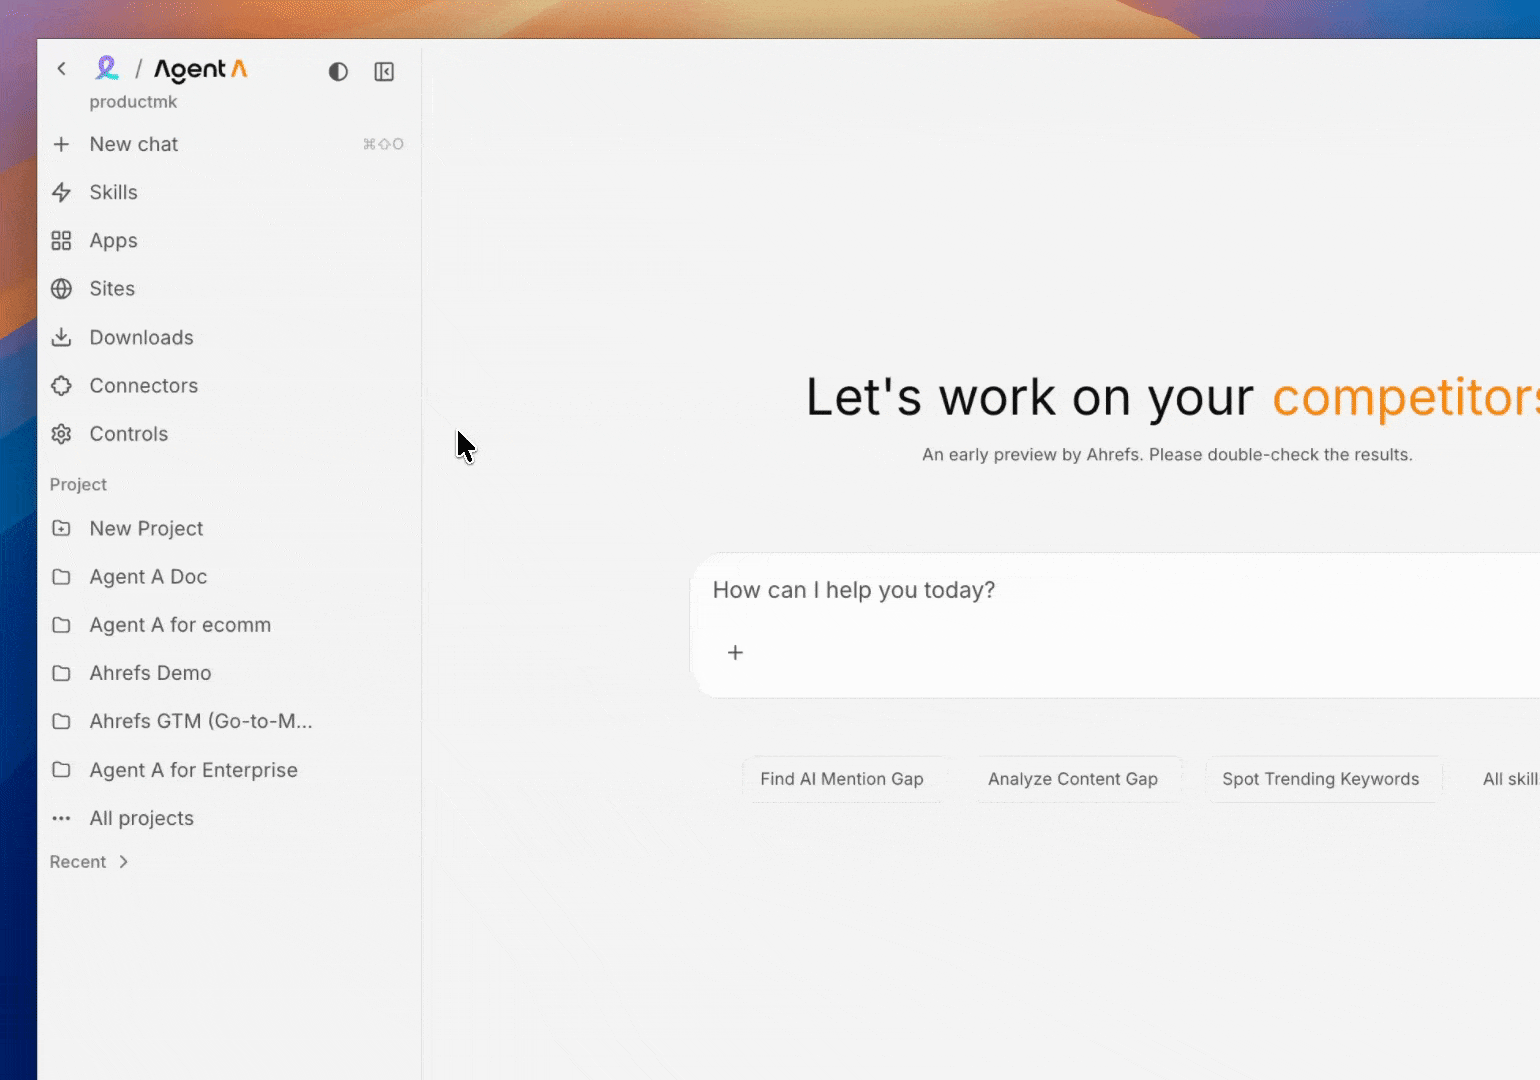Viewport: 1540px width, 1080px height.
Task: Click the Agent A logo
Action: 200,69
